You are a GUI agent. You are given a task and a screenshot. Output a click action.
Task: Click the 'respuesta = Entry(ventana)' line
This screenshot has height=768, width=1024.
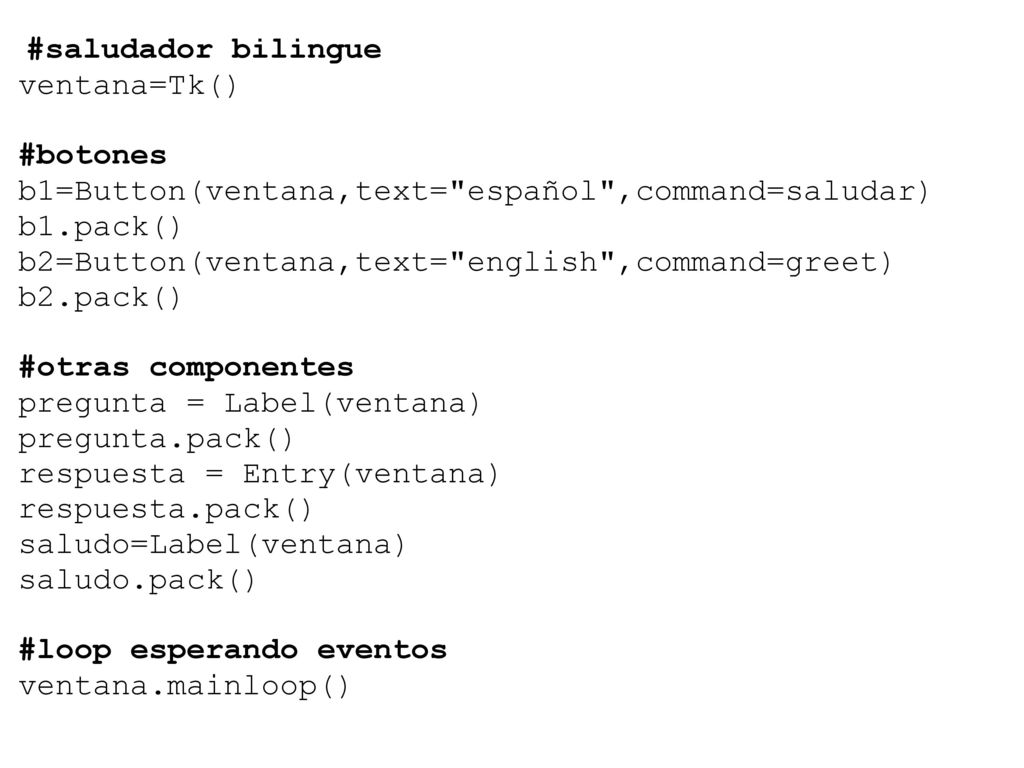coord(259,474)
